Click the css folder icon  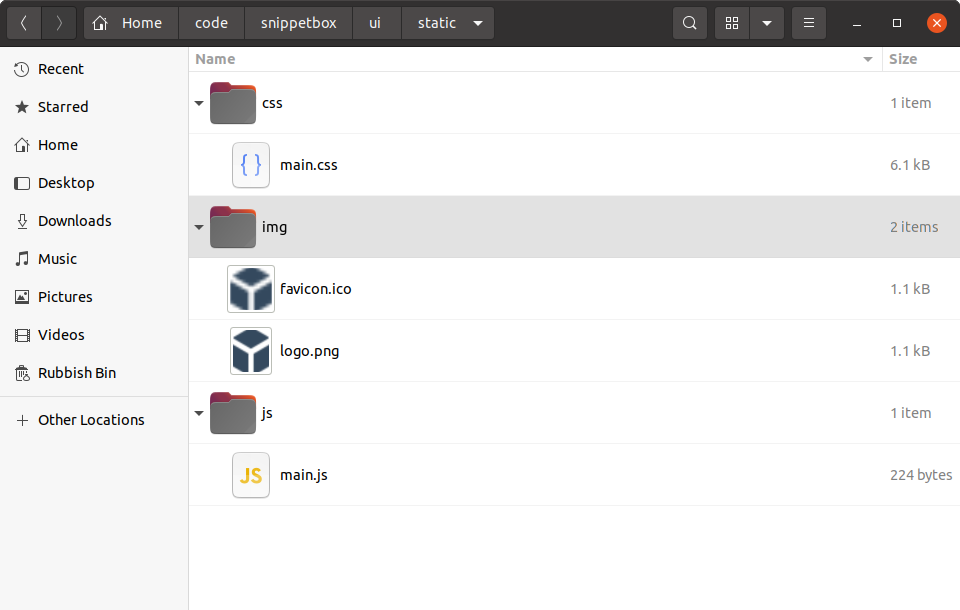(233, 103)
